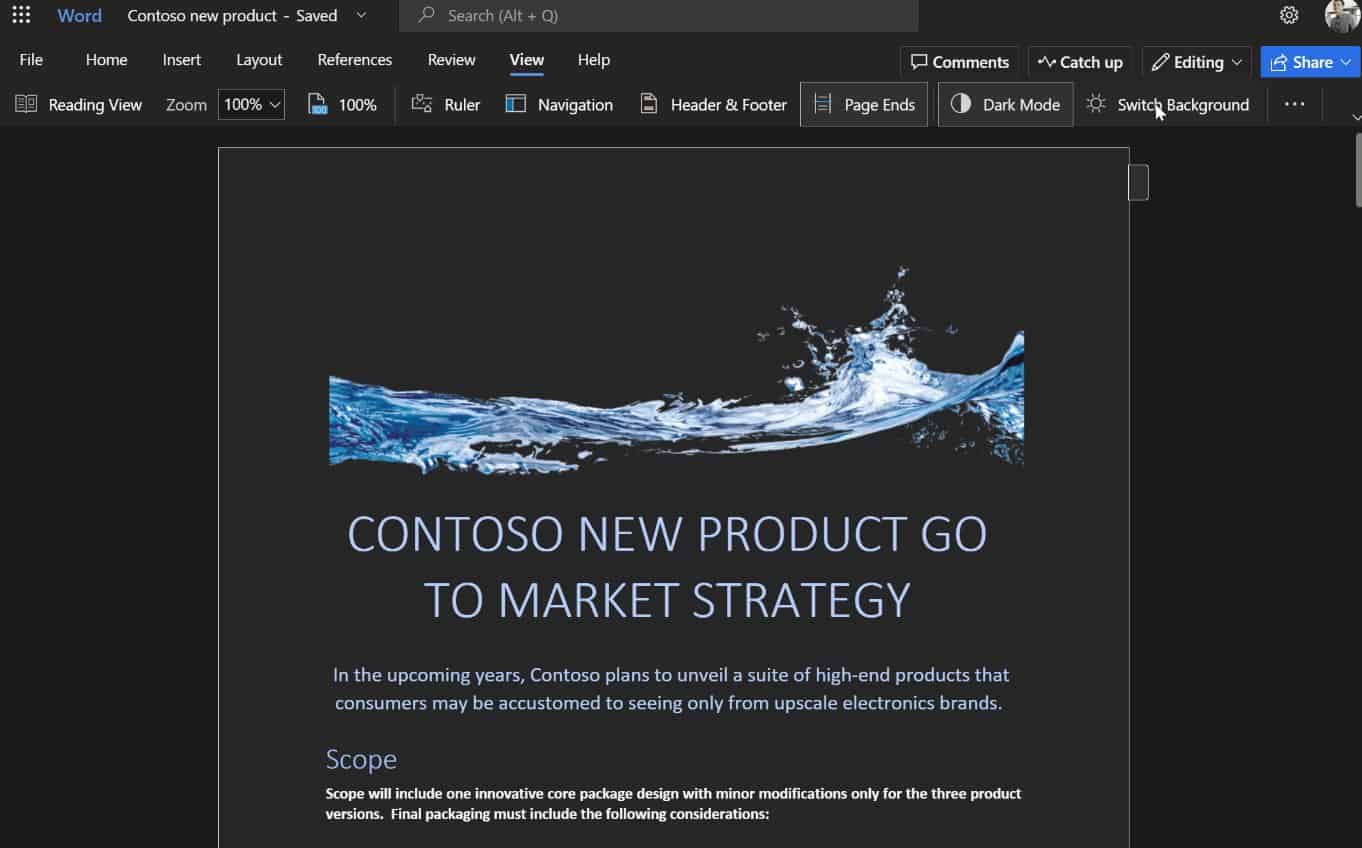Open the File menu
This screenshot has width=1362, height=848.
tap(31, 60)
